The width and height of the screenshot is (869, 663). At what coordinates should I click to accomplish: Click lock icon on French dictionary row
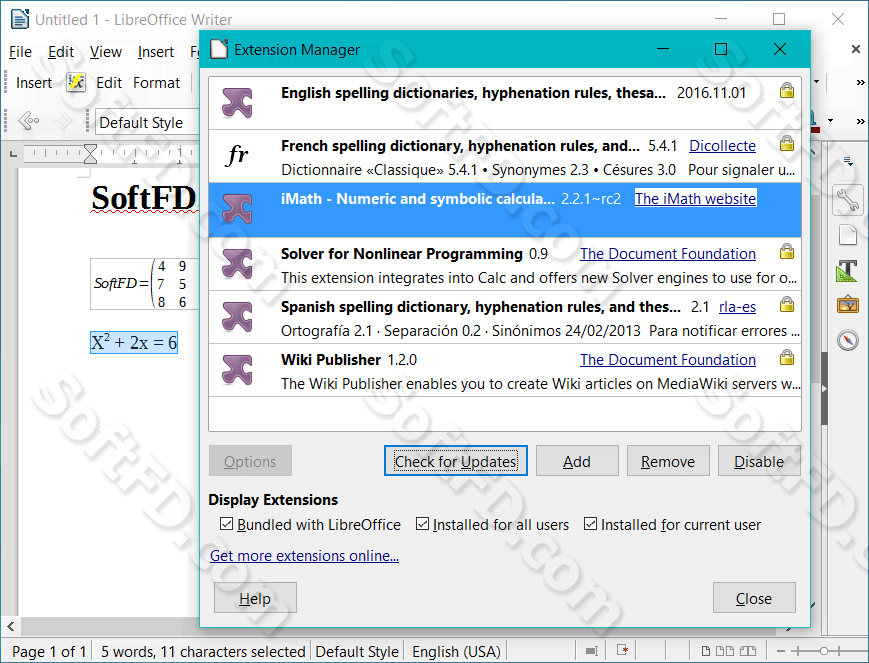(787, 144)
